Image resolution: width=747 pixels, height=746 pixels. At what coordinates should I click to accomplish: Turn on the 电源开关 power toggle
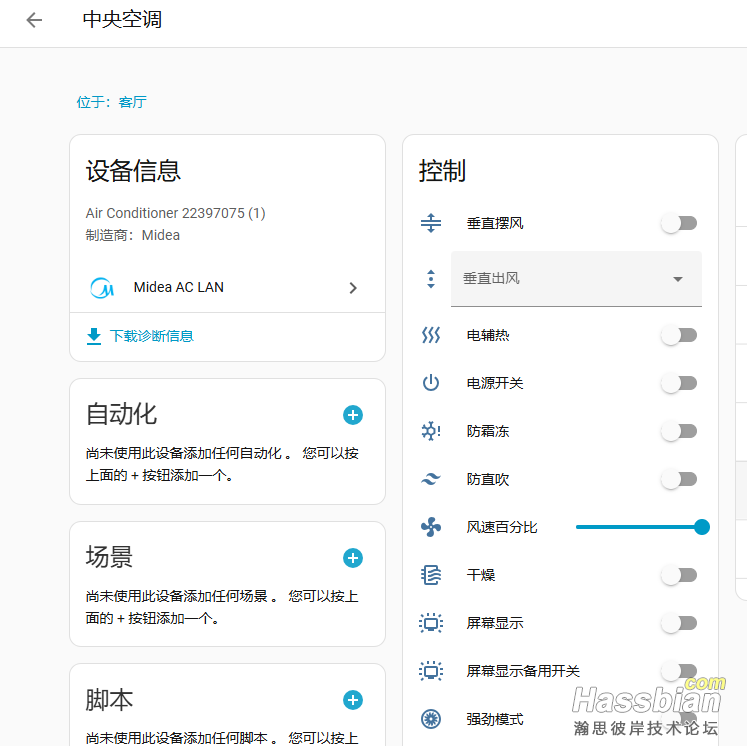pos(679,383)
